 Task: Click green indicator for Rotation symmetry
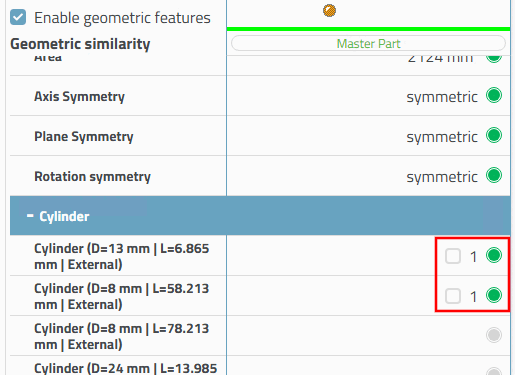494,175
